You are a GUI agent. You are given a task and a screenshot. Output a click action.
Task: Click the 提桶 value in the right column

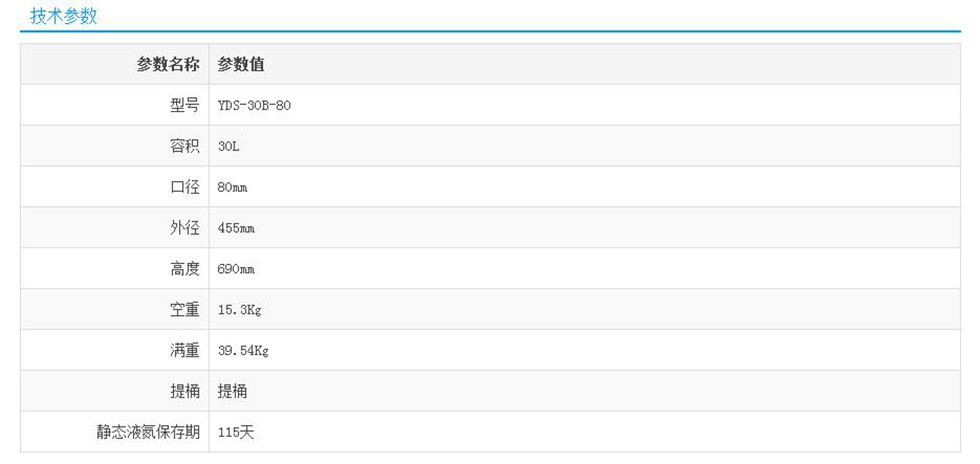(x=232, y=392)
